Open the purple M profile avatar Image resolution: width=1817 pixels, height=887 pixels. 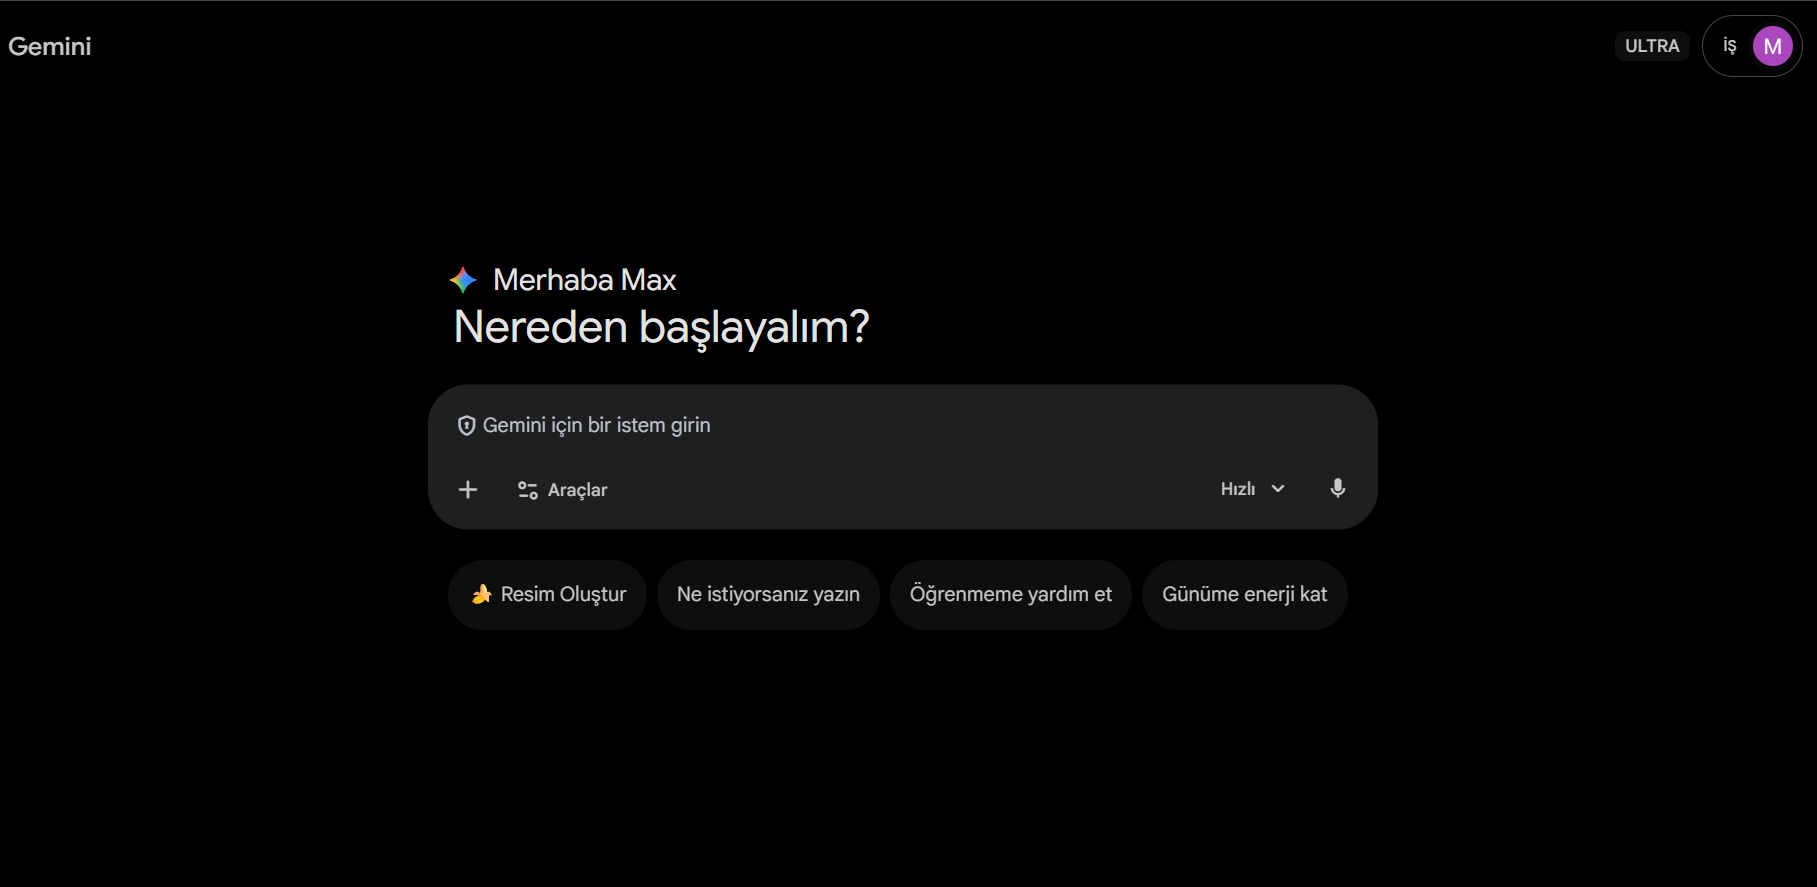pos(1772,46)
